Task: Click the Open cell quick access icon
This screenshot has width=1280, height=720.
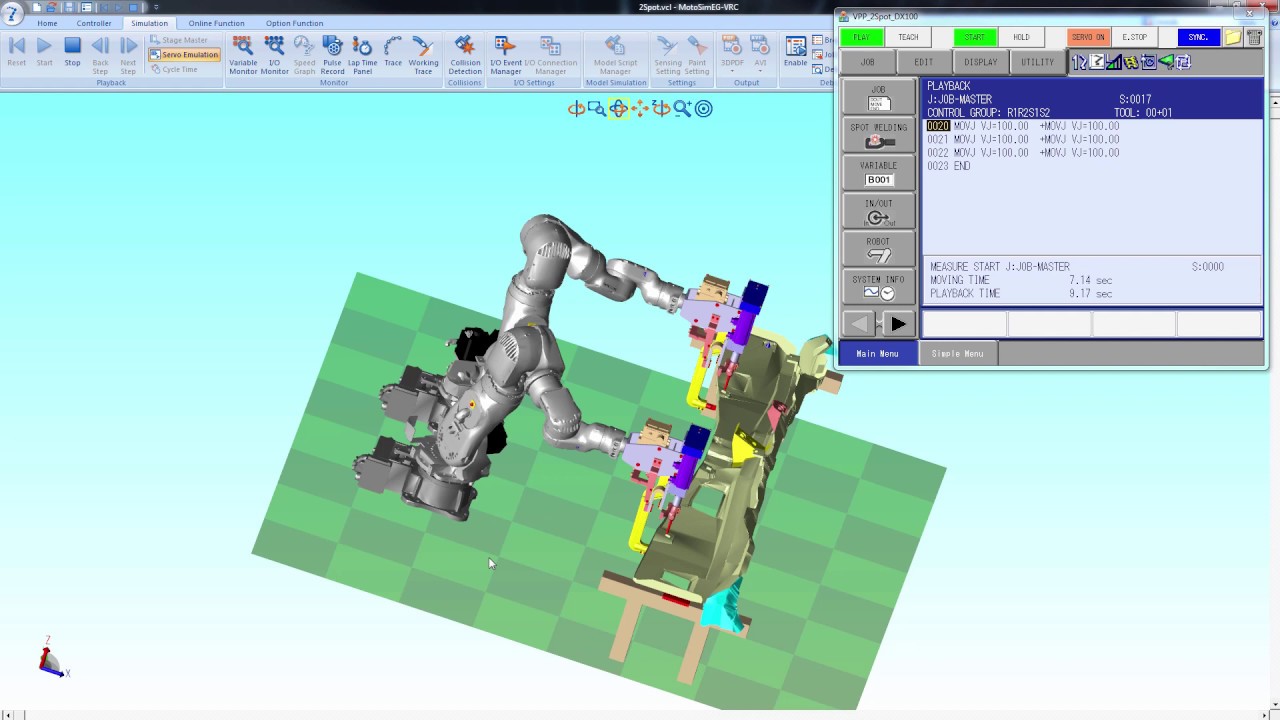Action: click(x=52, y=7)
